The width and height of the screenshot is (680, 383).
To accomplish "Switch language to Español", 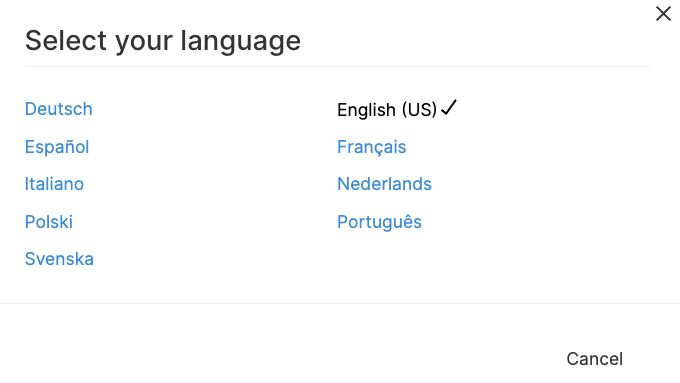I will point(57,147).
